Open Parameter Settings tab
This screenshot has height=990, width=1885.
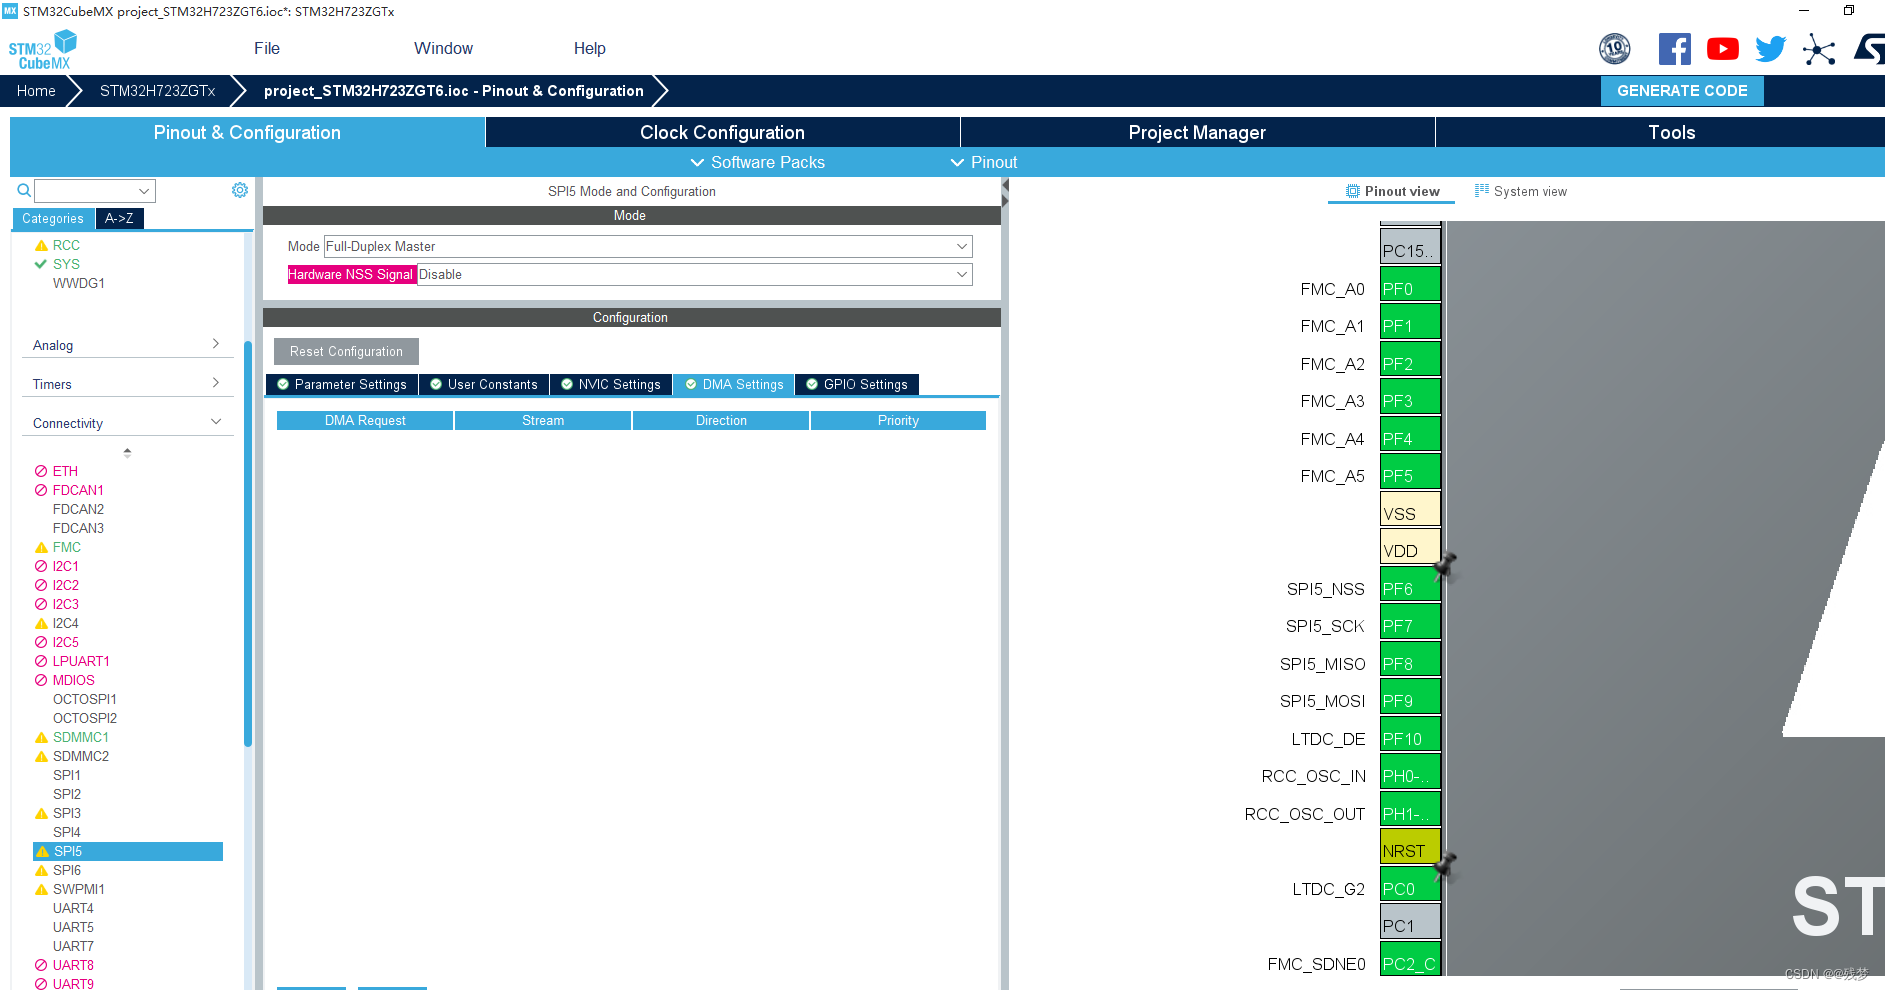[x=342, y=384]
